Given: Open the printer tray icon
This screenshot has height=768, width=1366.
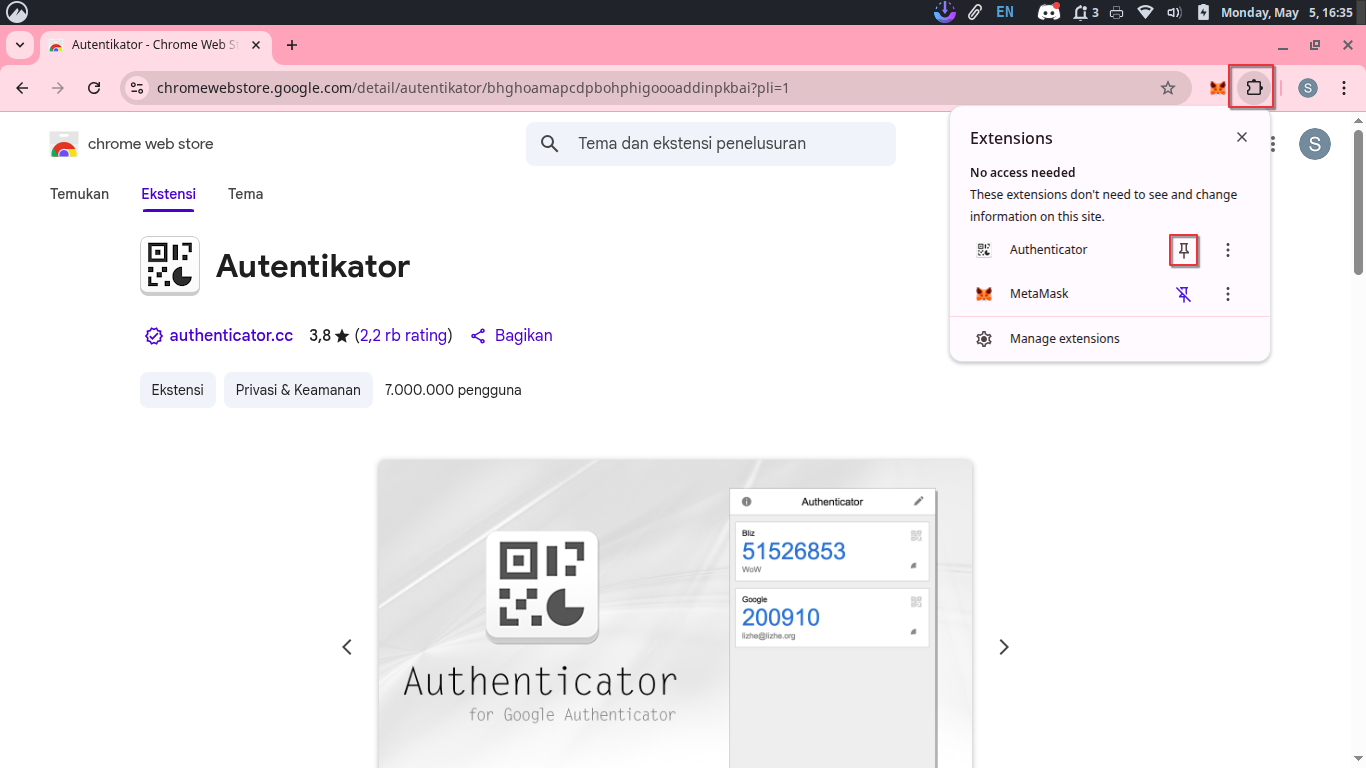Looking at the screenshot, I should pos(1117,12).
